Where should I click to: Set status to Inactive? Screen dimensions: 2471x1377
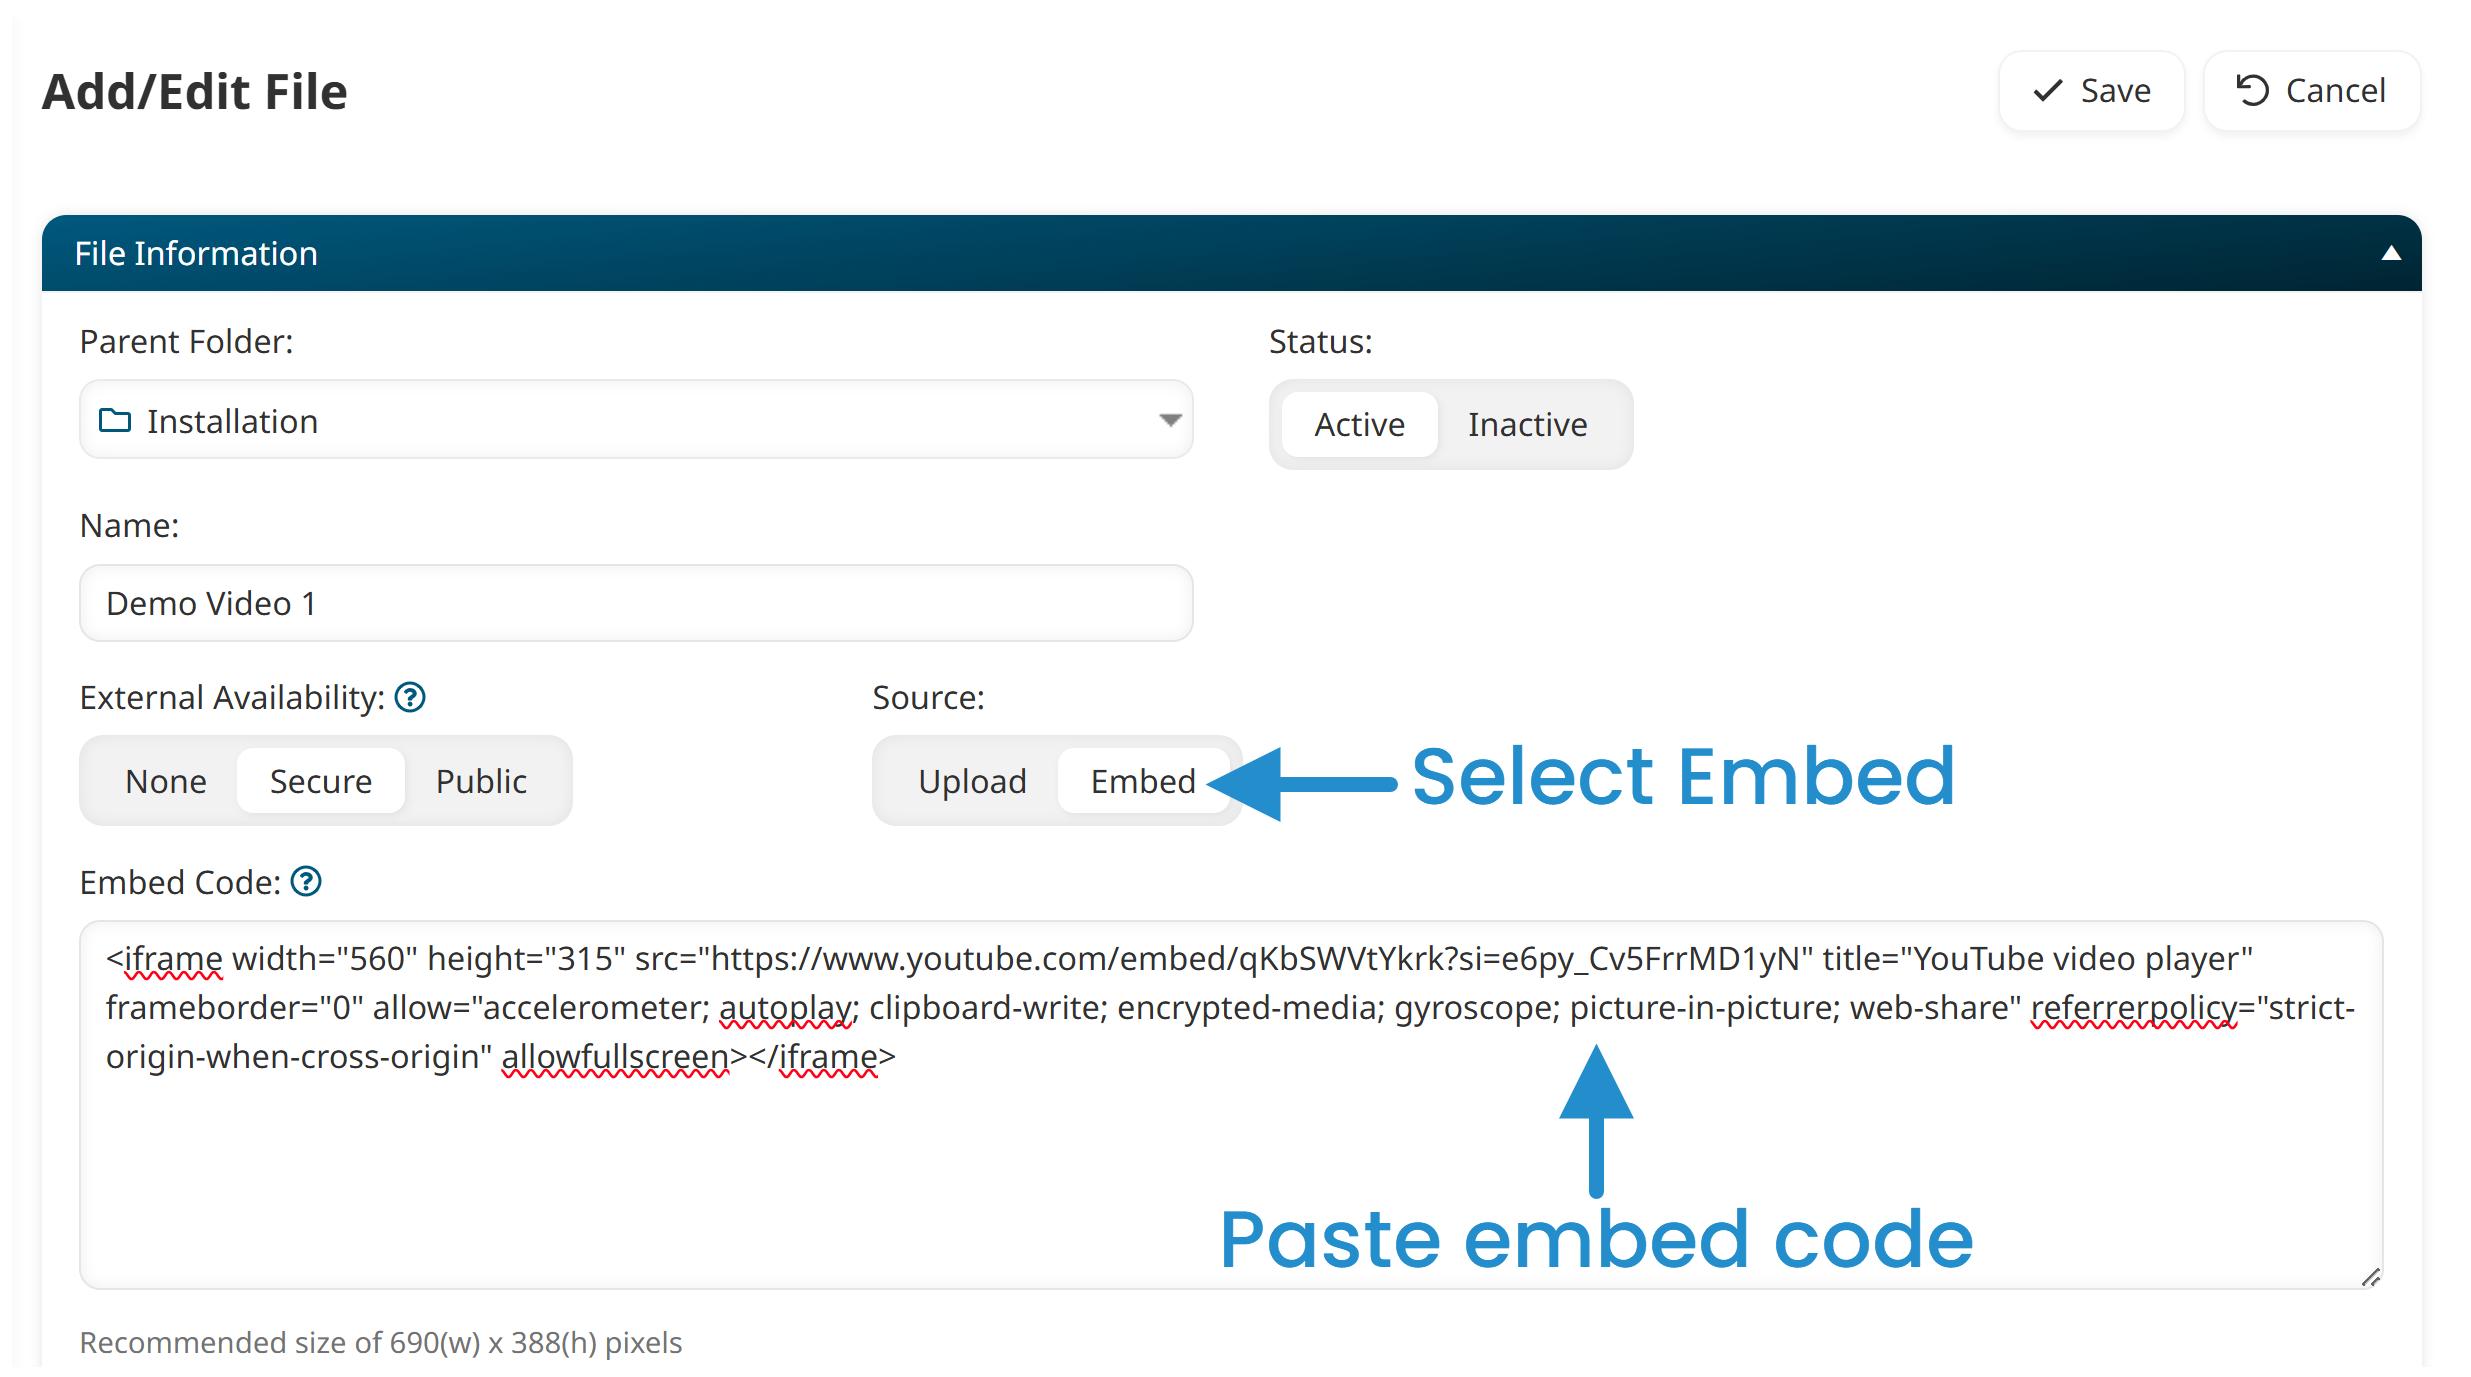coord(1527,425)
